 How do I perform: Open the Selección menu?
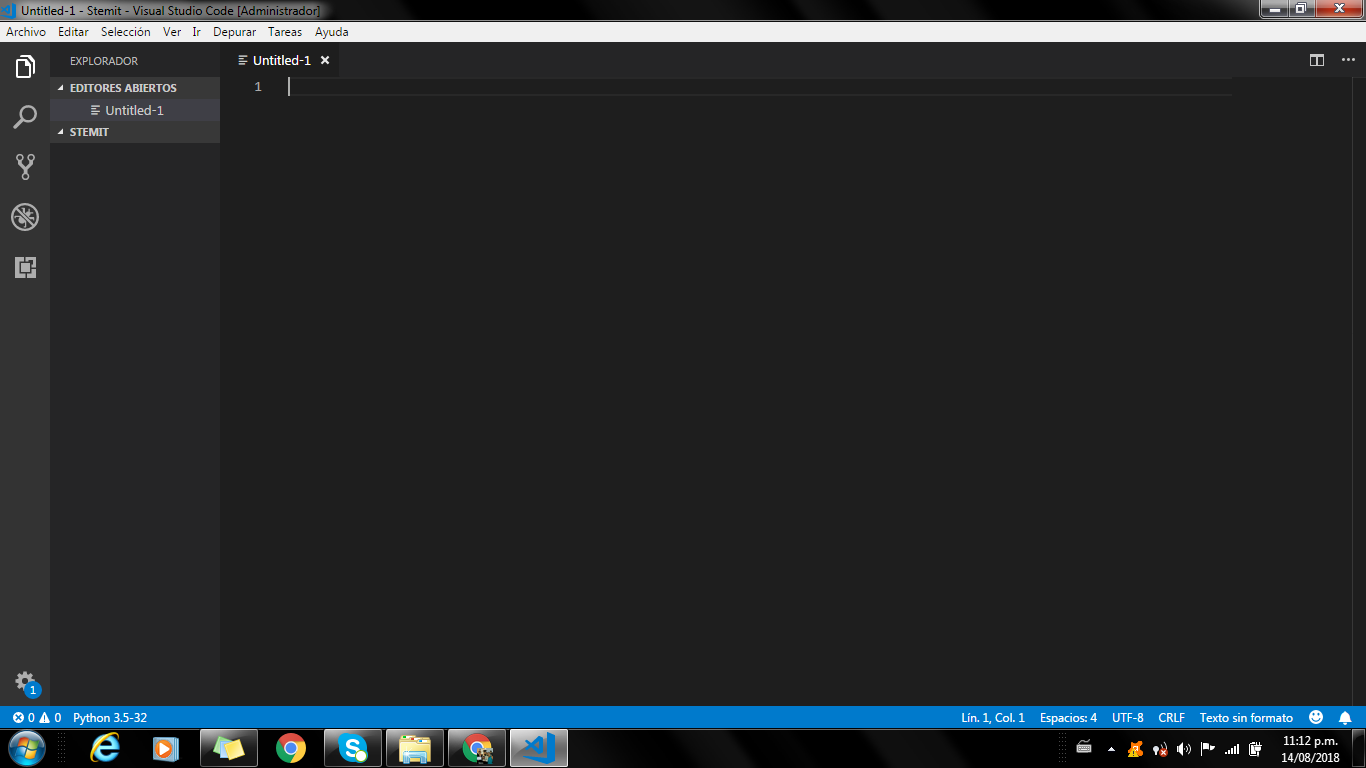pos(126,32)
